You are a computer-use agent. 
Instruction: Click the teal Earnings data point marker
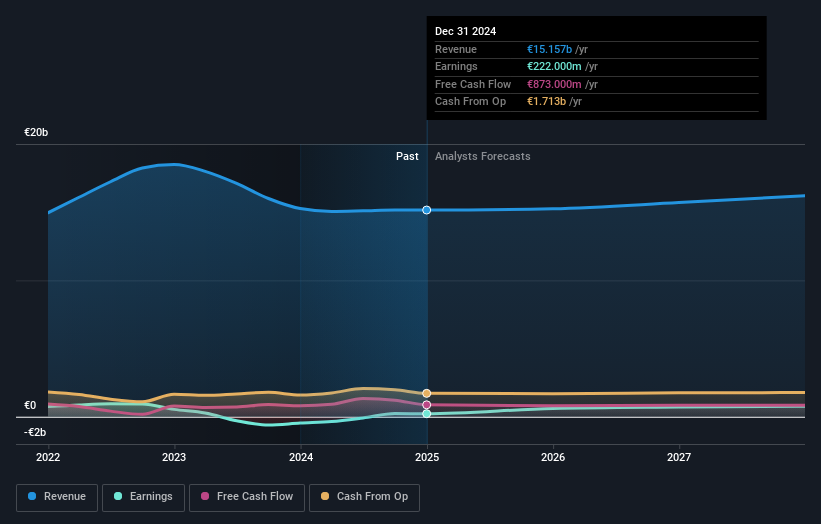pyautogui.click(x=427, y=414)
